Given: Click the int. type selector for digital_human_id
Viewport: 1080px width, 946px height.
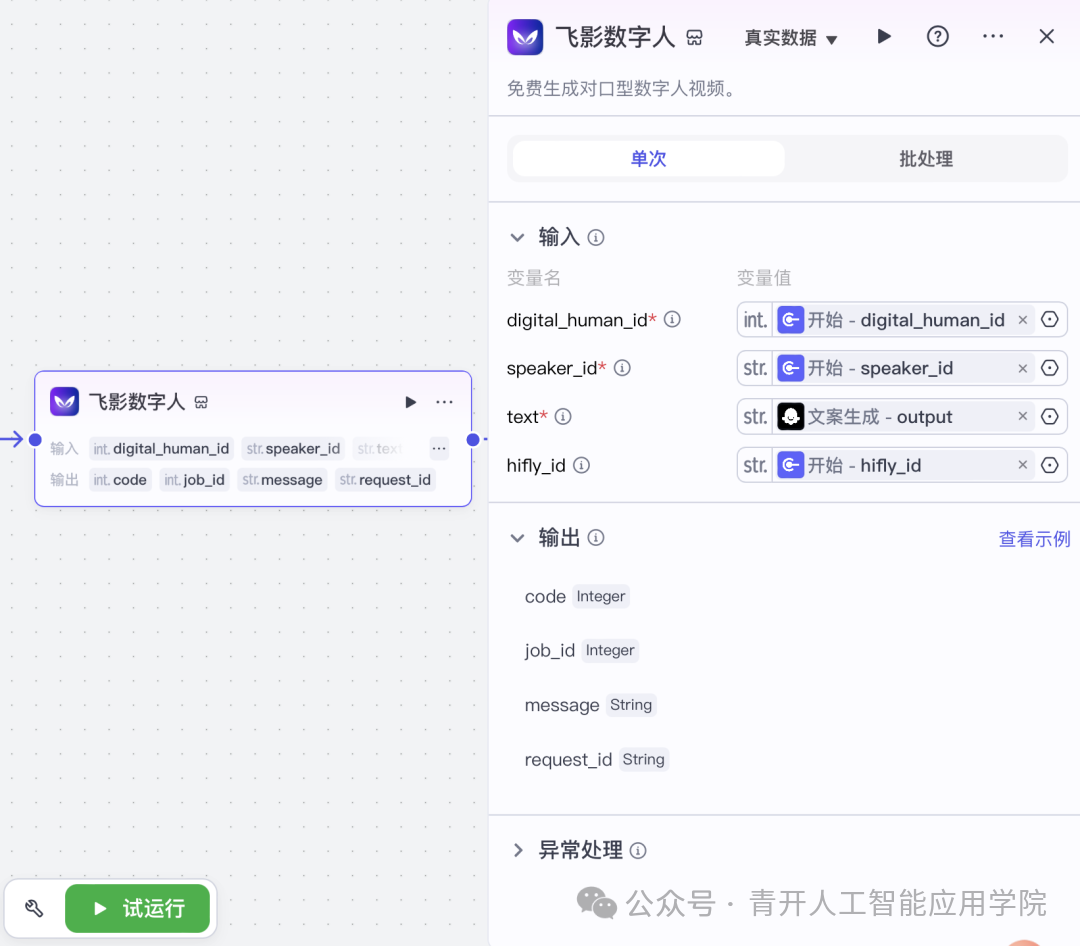Looking at the screenshot, I should (756, 320).
